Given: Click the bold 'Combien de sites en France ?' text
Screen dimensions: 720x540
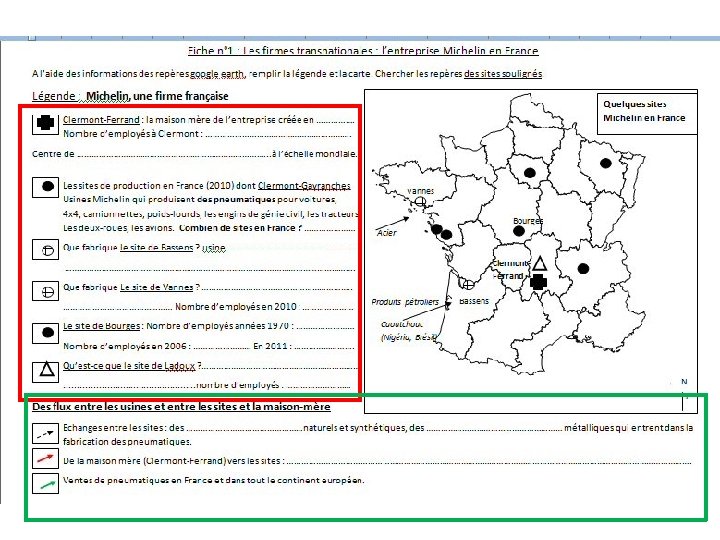Looking at the screenshot, I should coord(241,228).
